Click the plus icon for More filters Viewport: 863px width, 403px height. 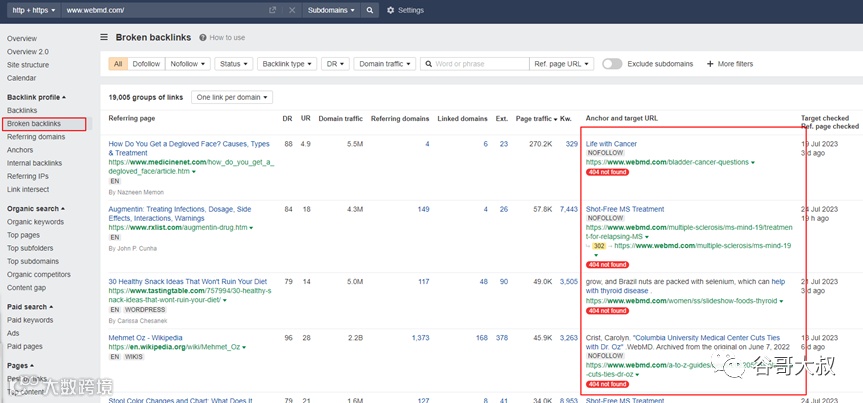[710, 64]
